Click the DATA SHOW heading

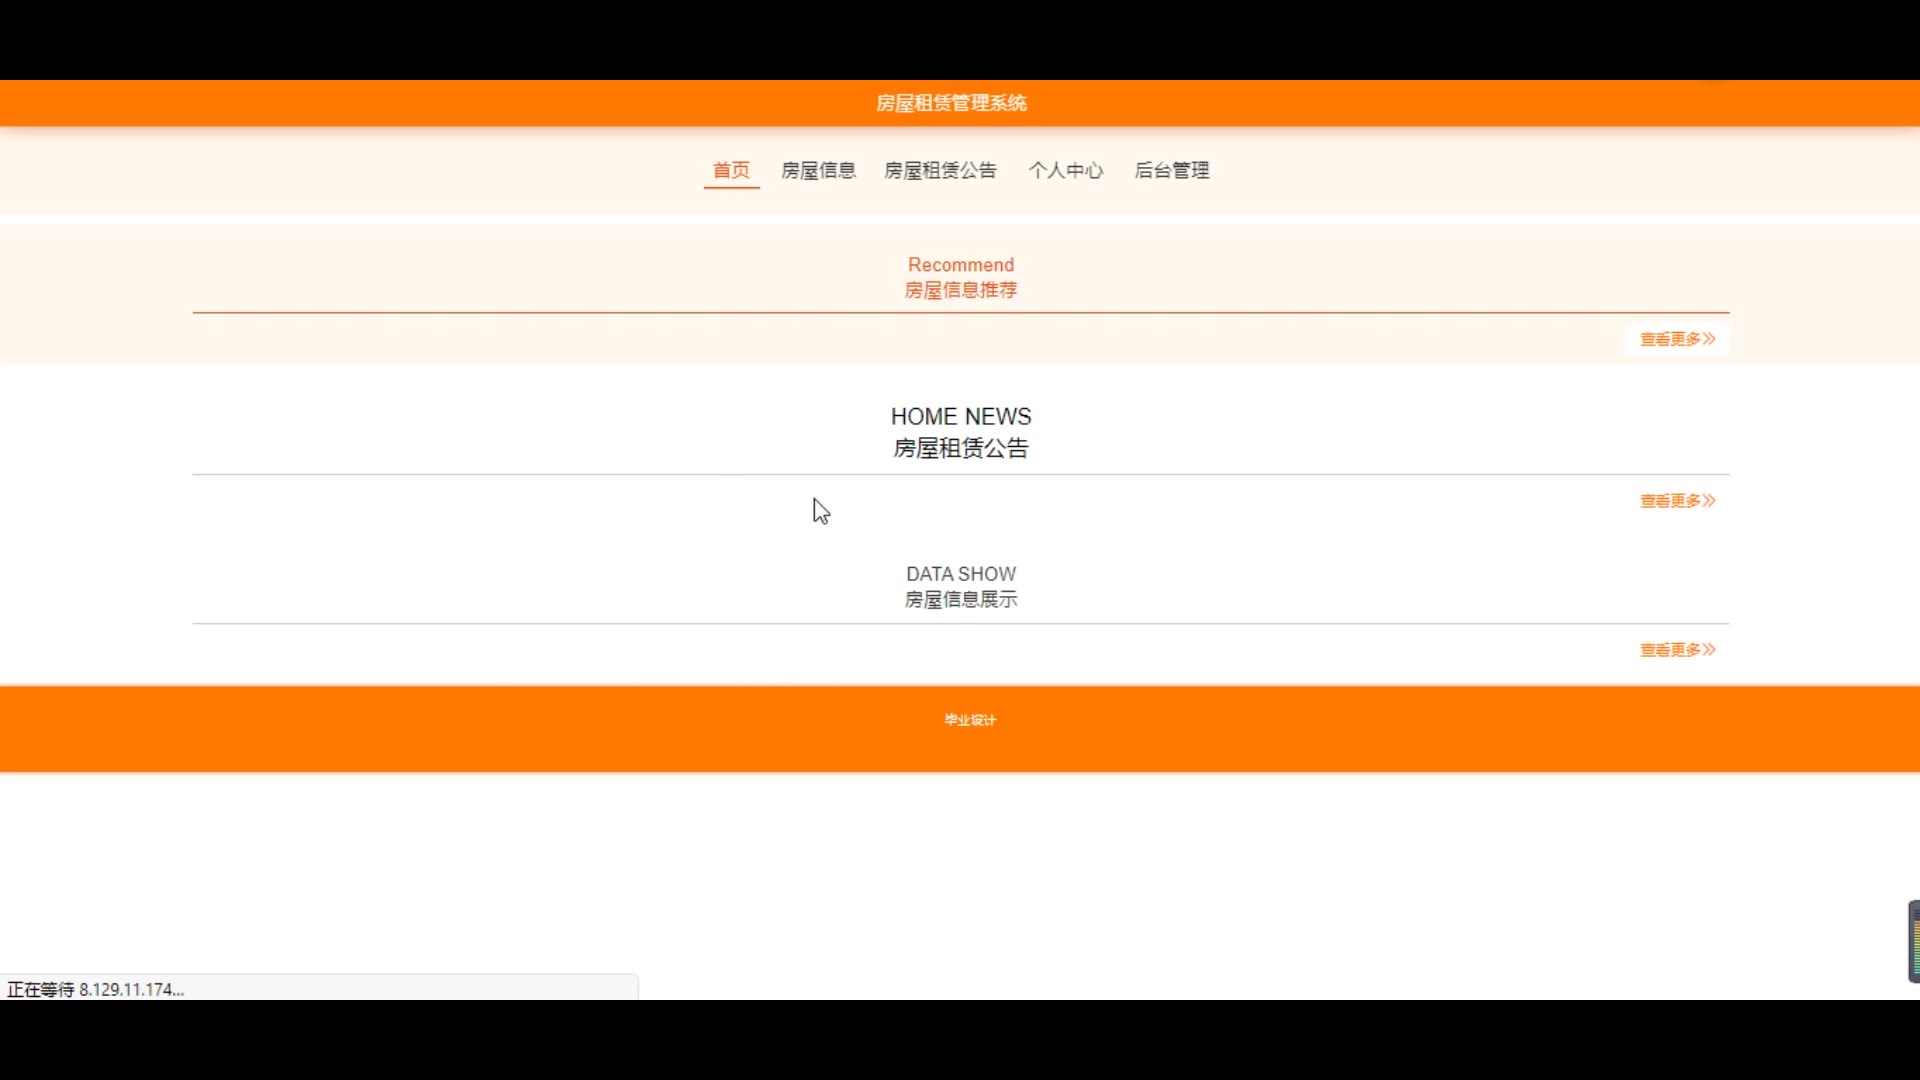pyautogui.click(x=960, y=574)
